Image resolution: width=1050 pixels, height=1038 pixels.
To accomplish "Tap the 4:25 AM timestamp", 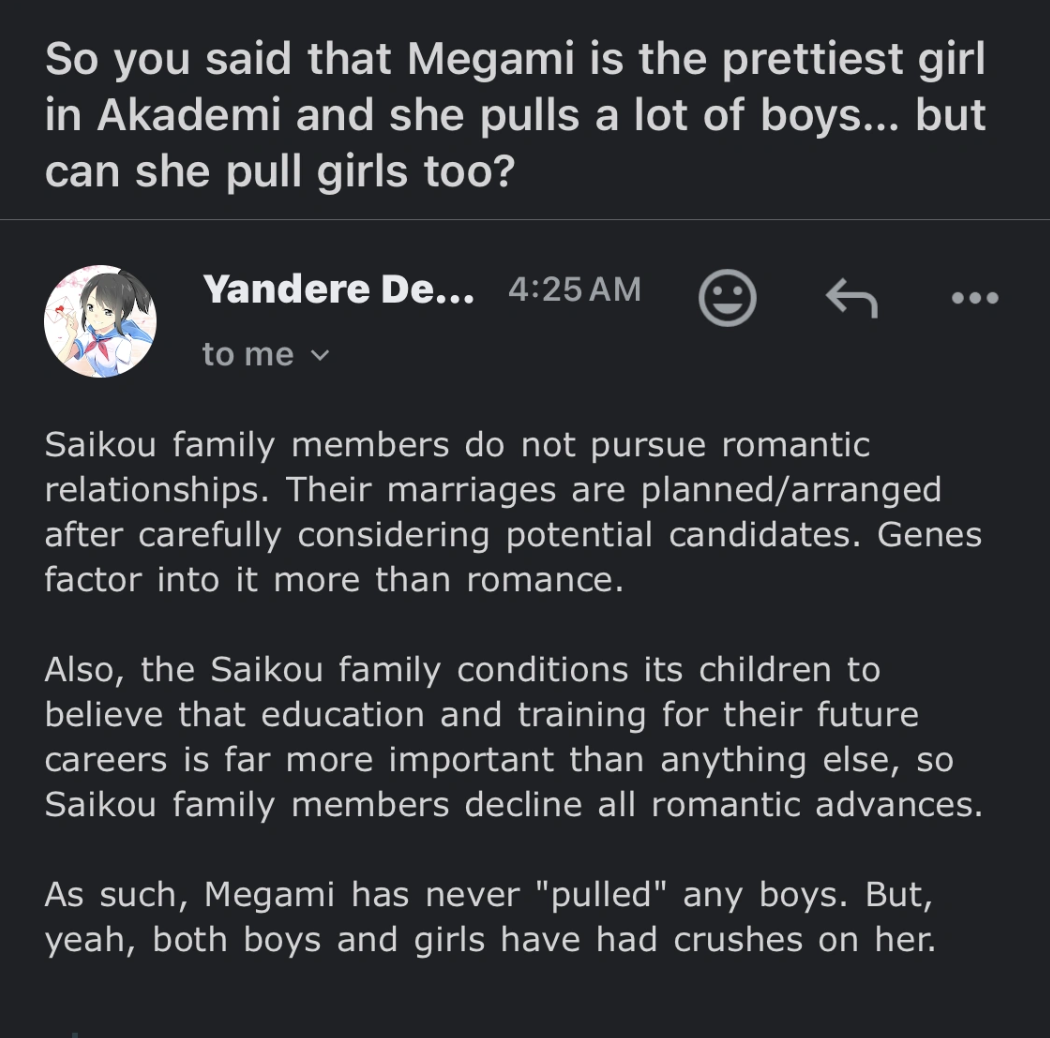I will click(x=574, y=290).
